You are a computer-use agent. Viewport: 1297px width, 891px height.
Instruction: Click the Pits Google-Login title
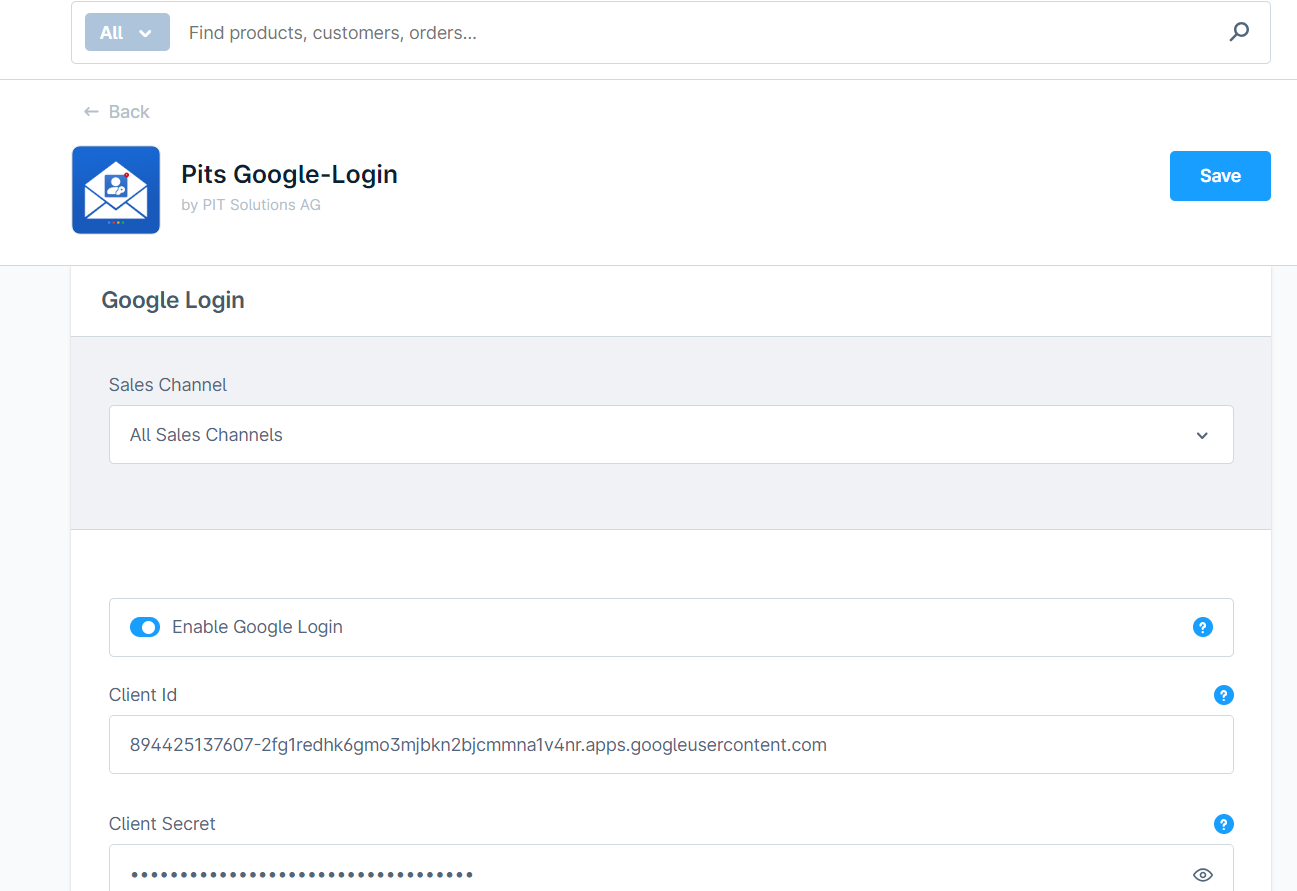click(x=289, y=174)
